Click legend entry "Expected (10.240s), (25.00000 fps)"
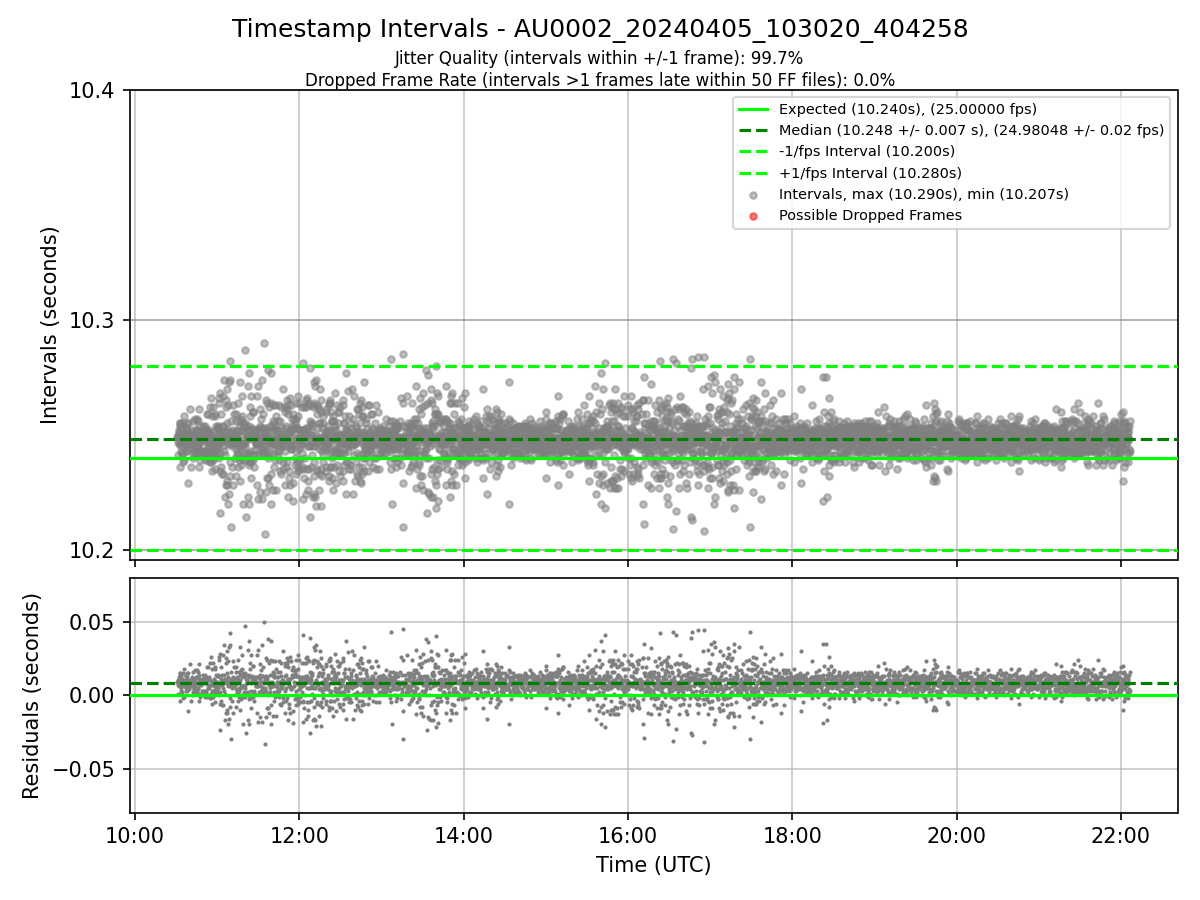Viewport: 1200px width, 900px height. [x=908, y=109]
